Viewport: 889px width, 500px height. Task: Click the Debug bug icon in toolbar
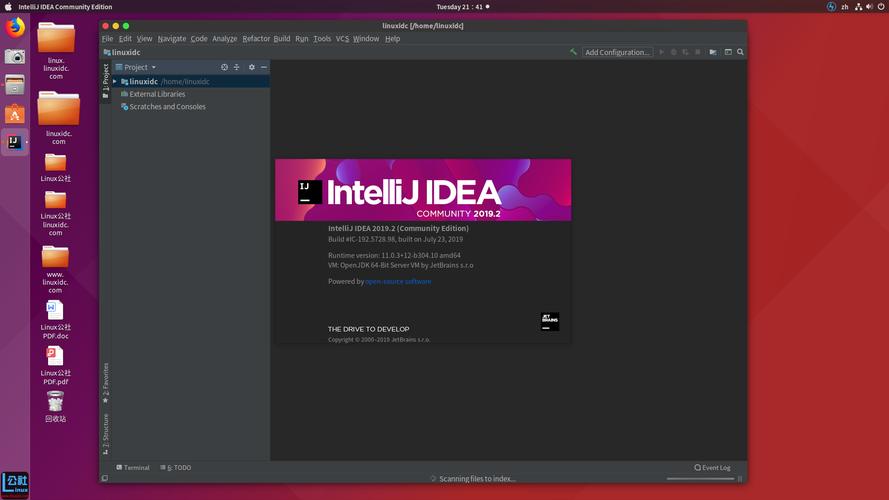(x=674, y=52)
